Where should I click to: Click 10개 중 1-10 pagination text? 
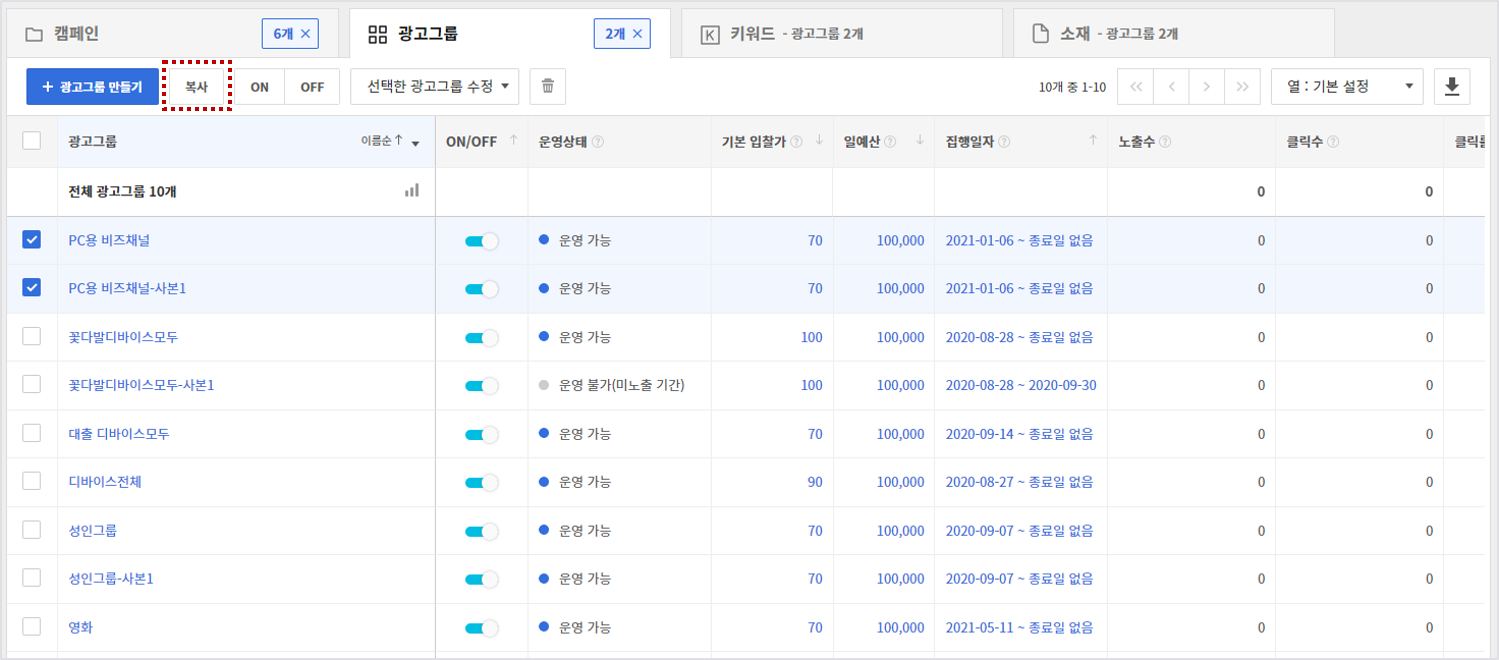[1072, 87]
